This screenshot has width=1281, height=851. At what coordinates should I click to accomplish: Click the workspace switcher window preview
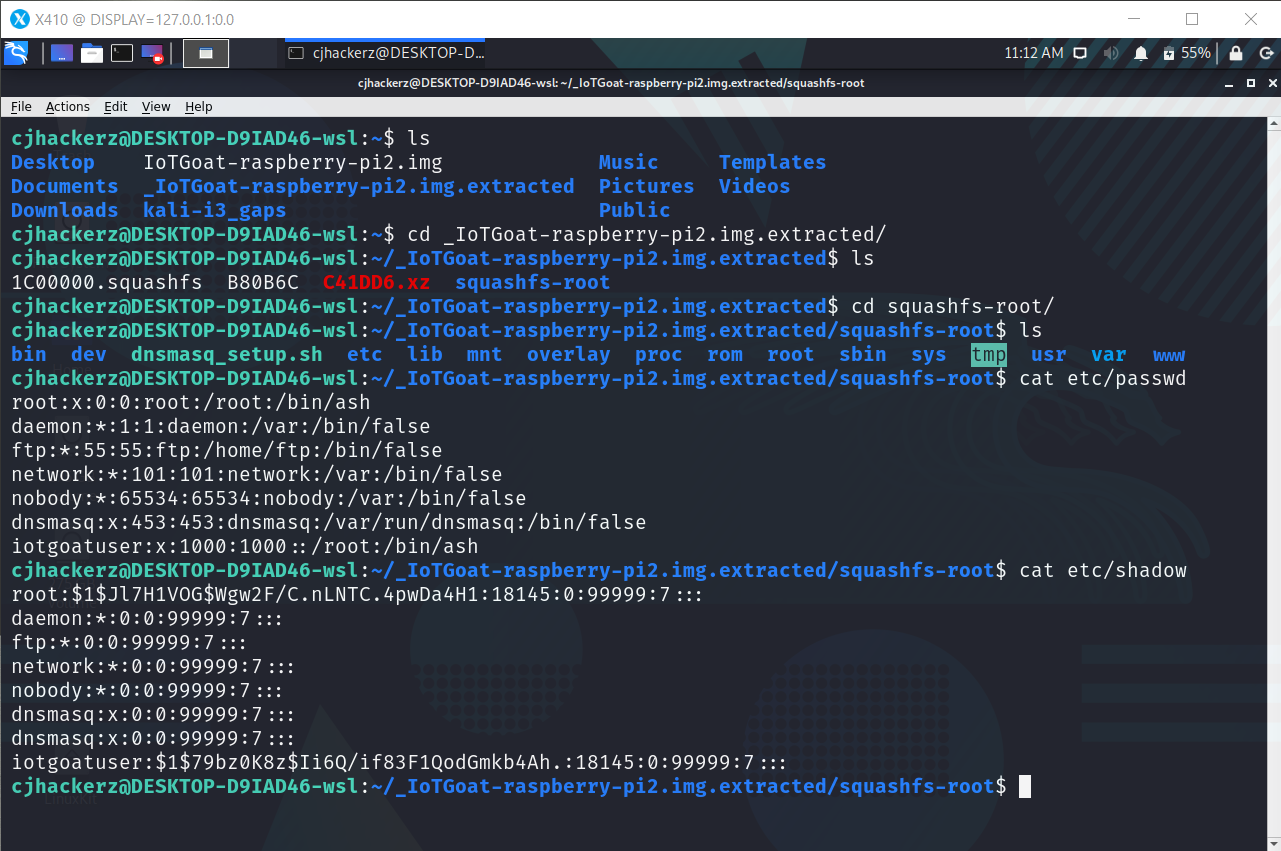pyautogui.click(x=205, y=54)
